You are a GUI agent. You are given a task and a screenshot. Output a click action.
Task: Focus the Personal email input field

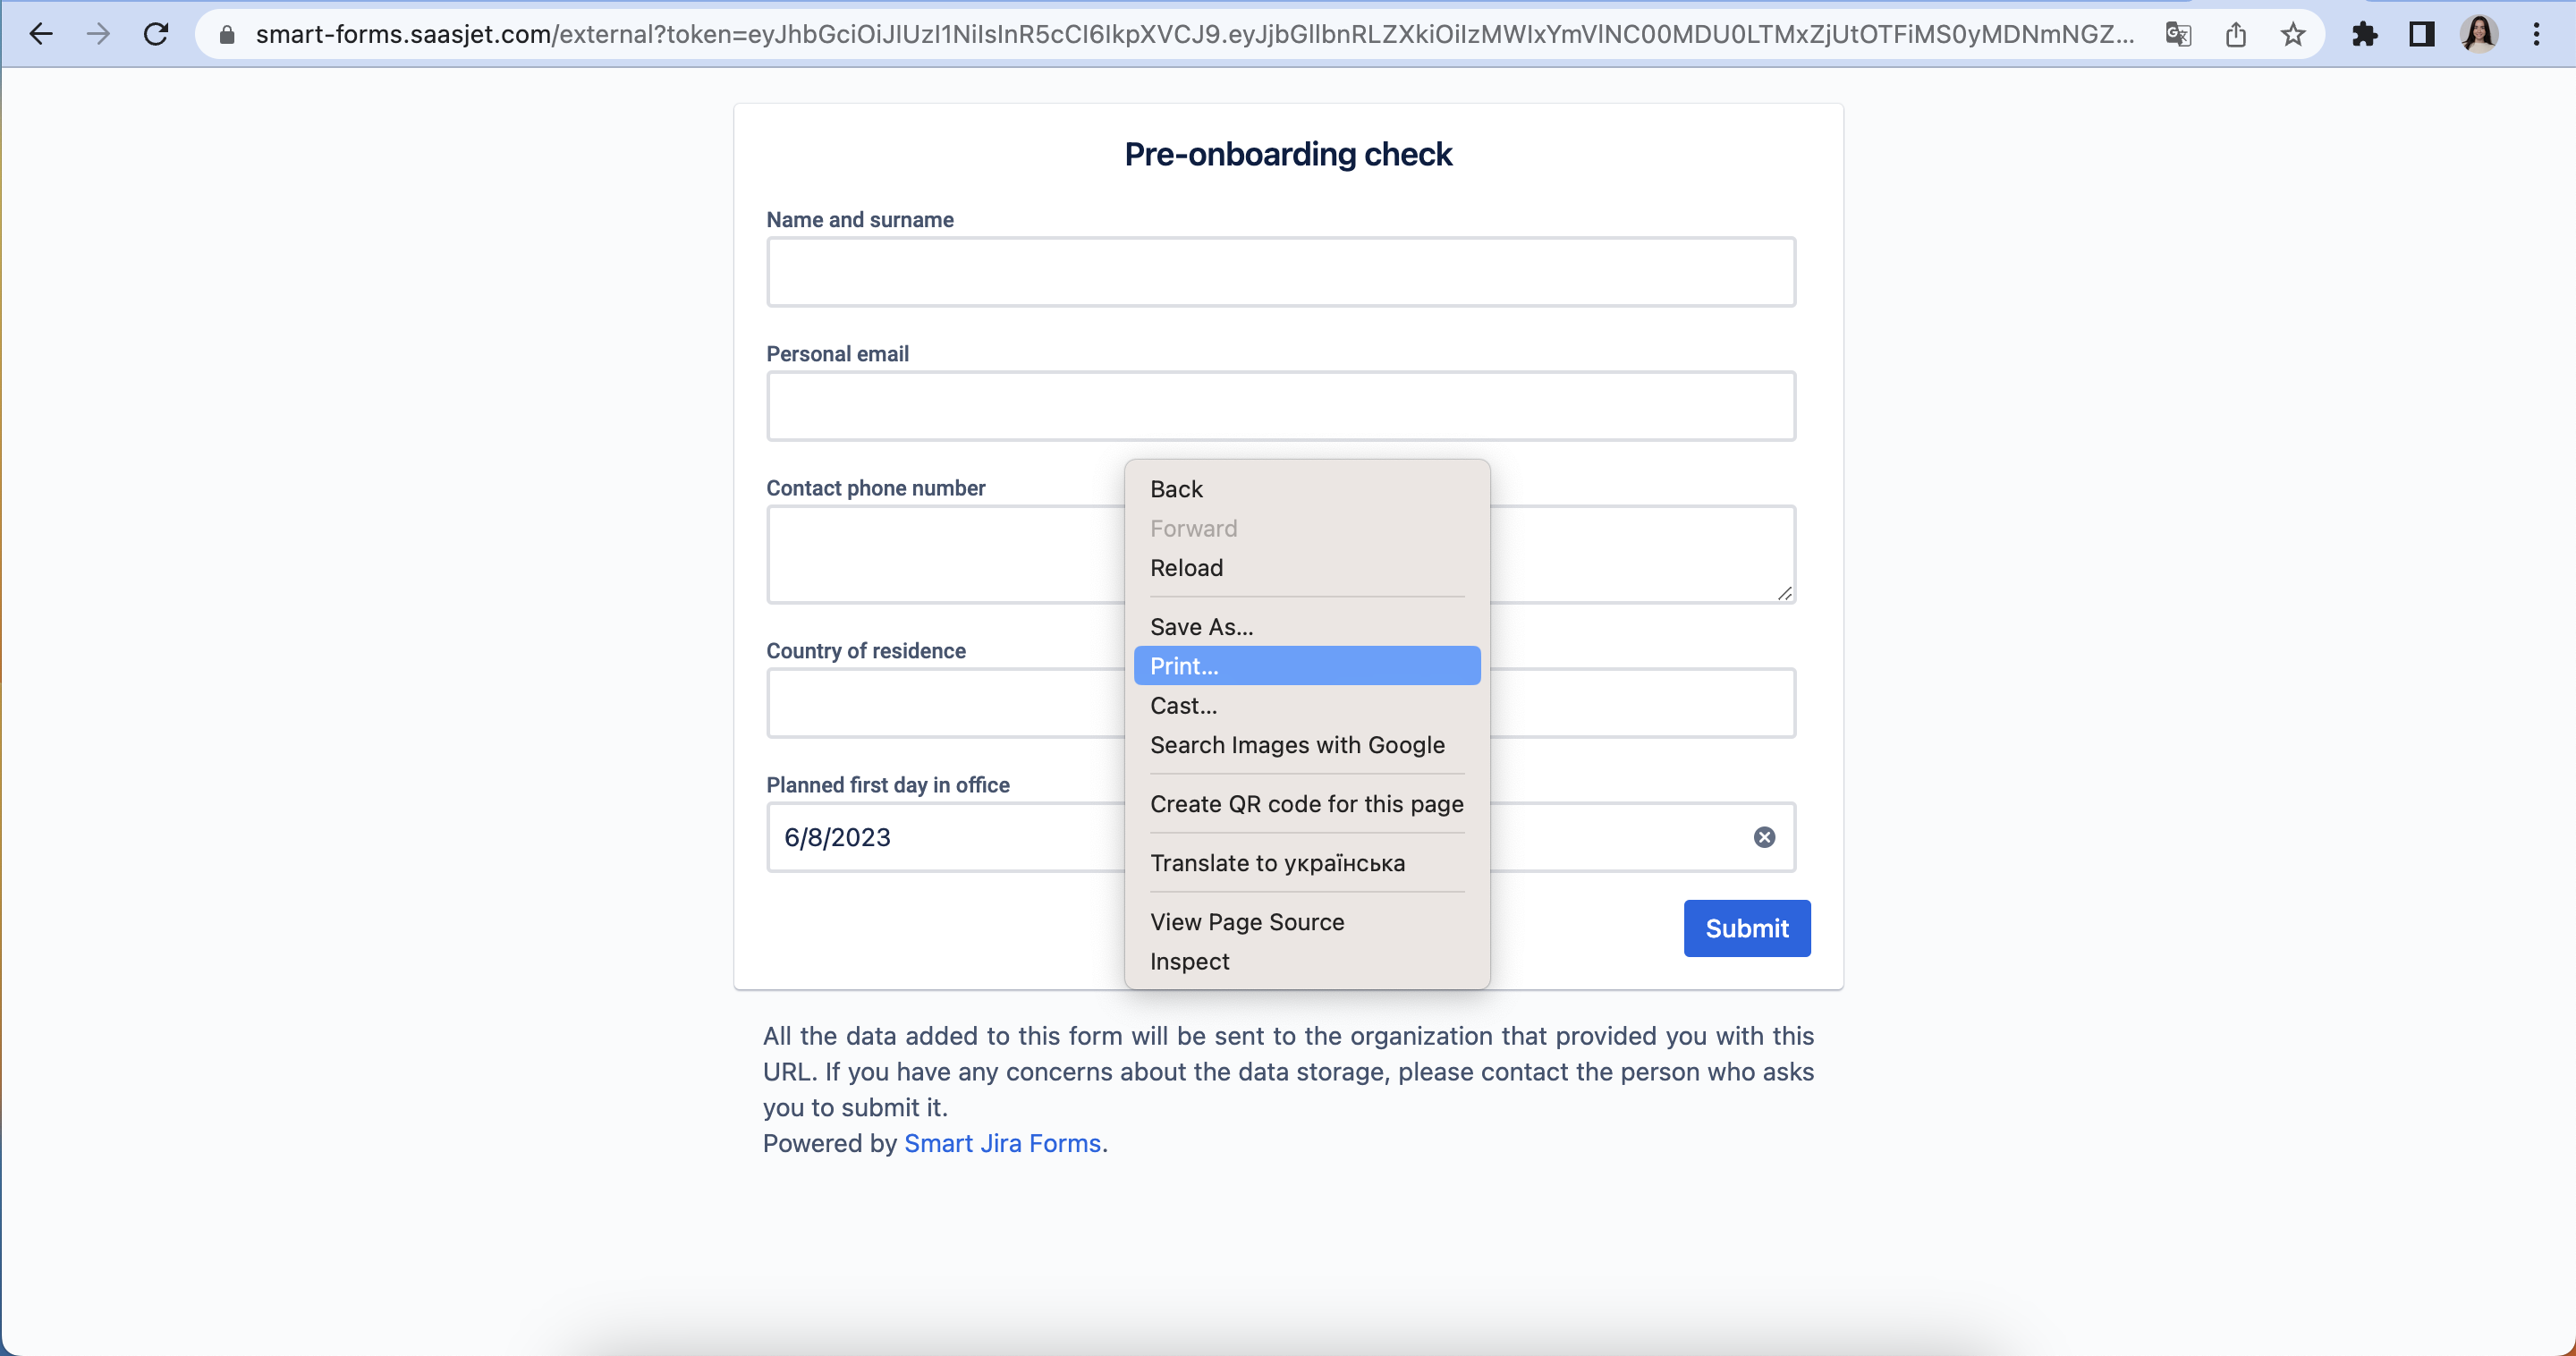1281,406
